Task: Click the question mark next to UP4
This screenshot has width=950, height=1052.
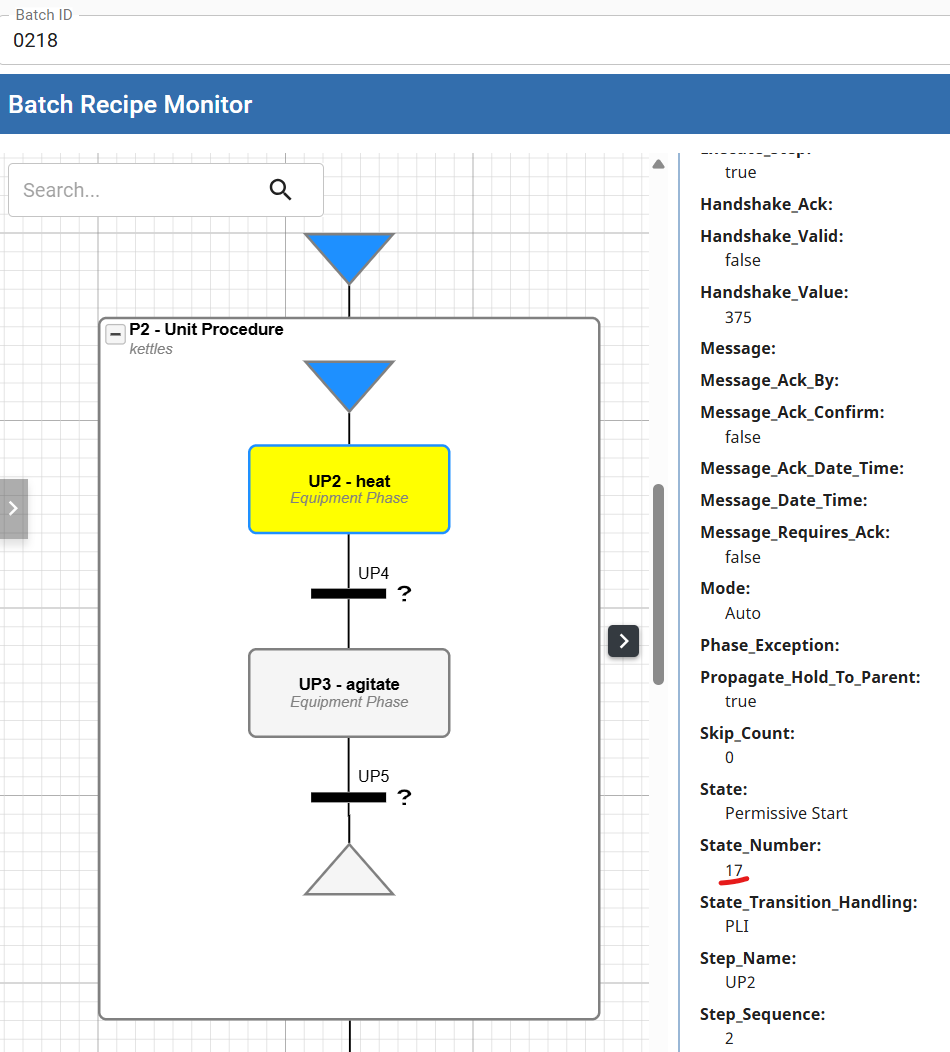Action: click(x=404, y=594)
